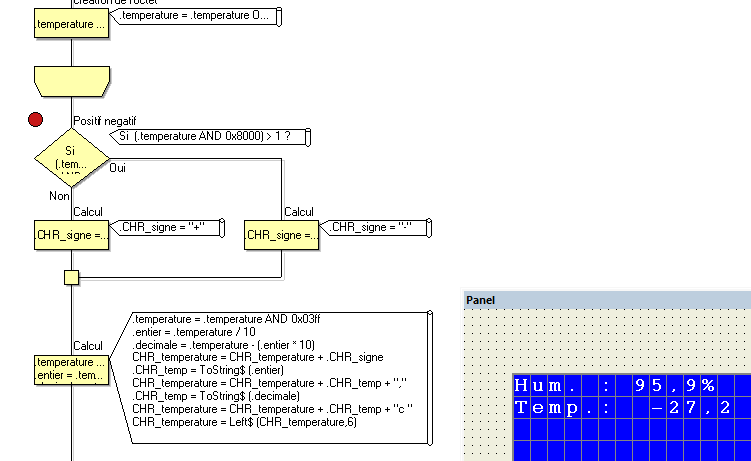Click the '.CHR_temp = ToString$ (.decimale)' line
This screenshot has height=461, width=751.
pyautogui.click(x=216, y=396)
